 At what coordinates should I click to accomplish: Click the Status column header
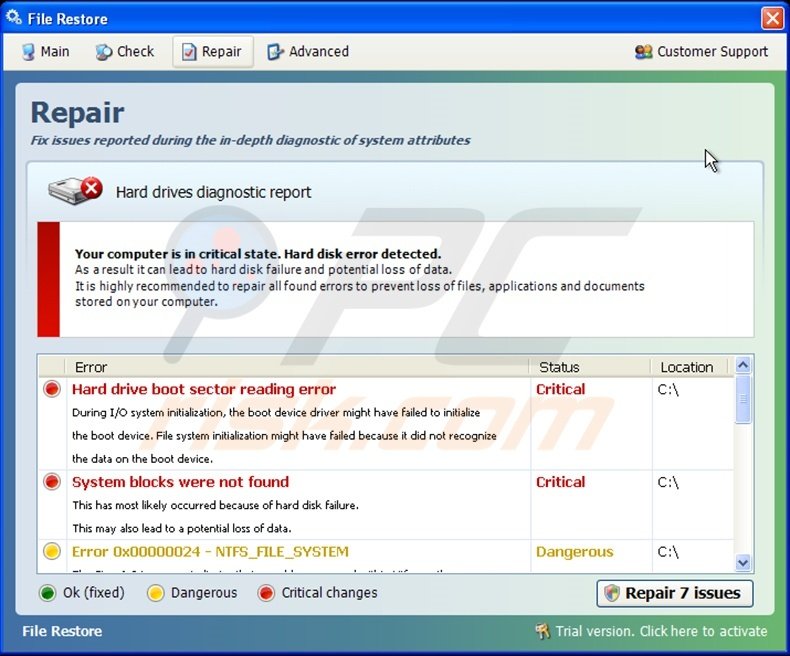[x=590, y=367]
